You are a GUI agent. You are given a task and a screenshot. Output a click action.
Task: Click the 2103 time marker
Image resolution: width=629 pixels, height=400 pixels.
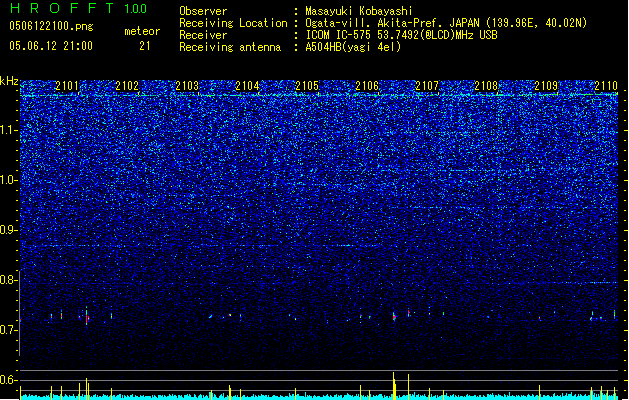[187, 86]
